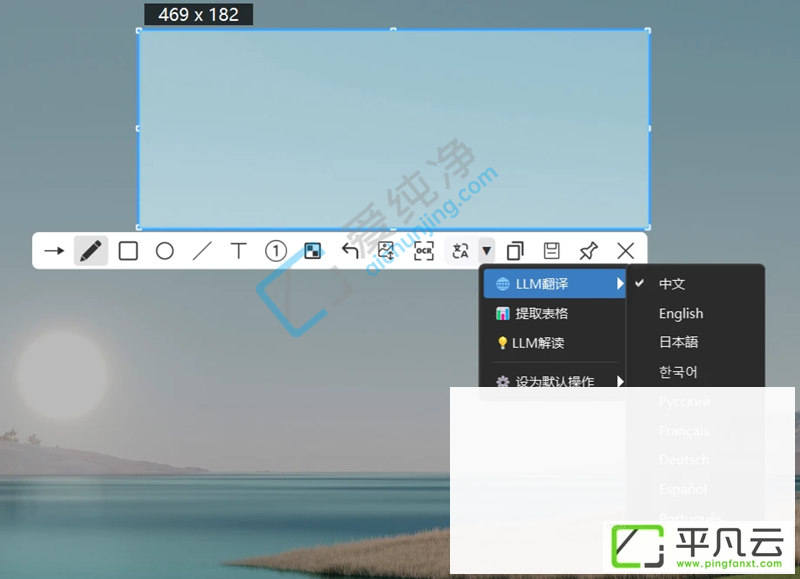This screenshot has width=800, height=579.
Task: Click the top-center selection resize handle
Action: point(393,30)
